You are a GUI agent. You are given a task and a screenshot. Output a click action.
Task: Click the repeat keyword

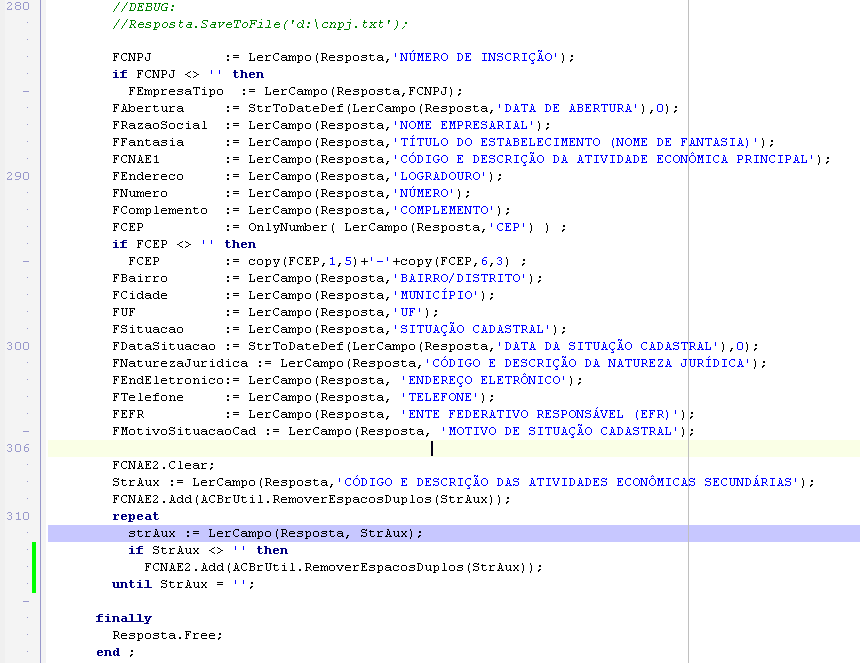(x=136, y=517)
